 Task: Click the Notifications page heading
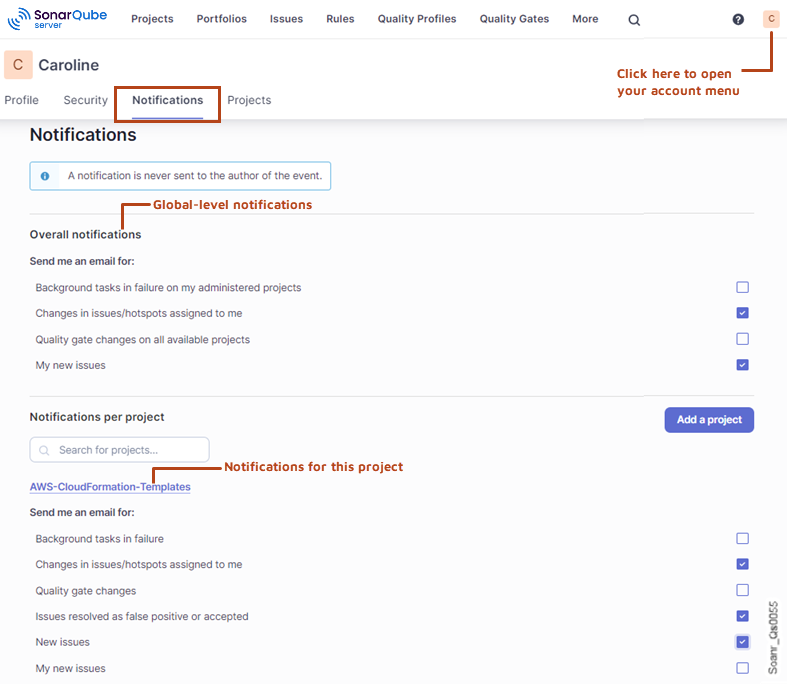pyautogui.click(x=84, y=136)
